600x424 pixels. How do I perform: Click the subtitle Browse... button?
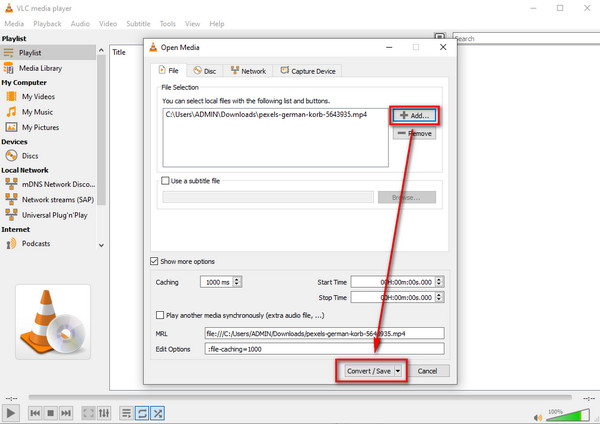(407, 197)
